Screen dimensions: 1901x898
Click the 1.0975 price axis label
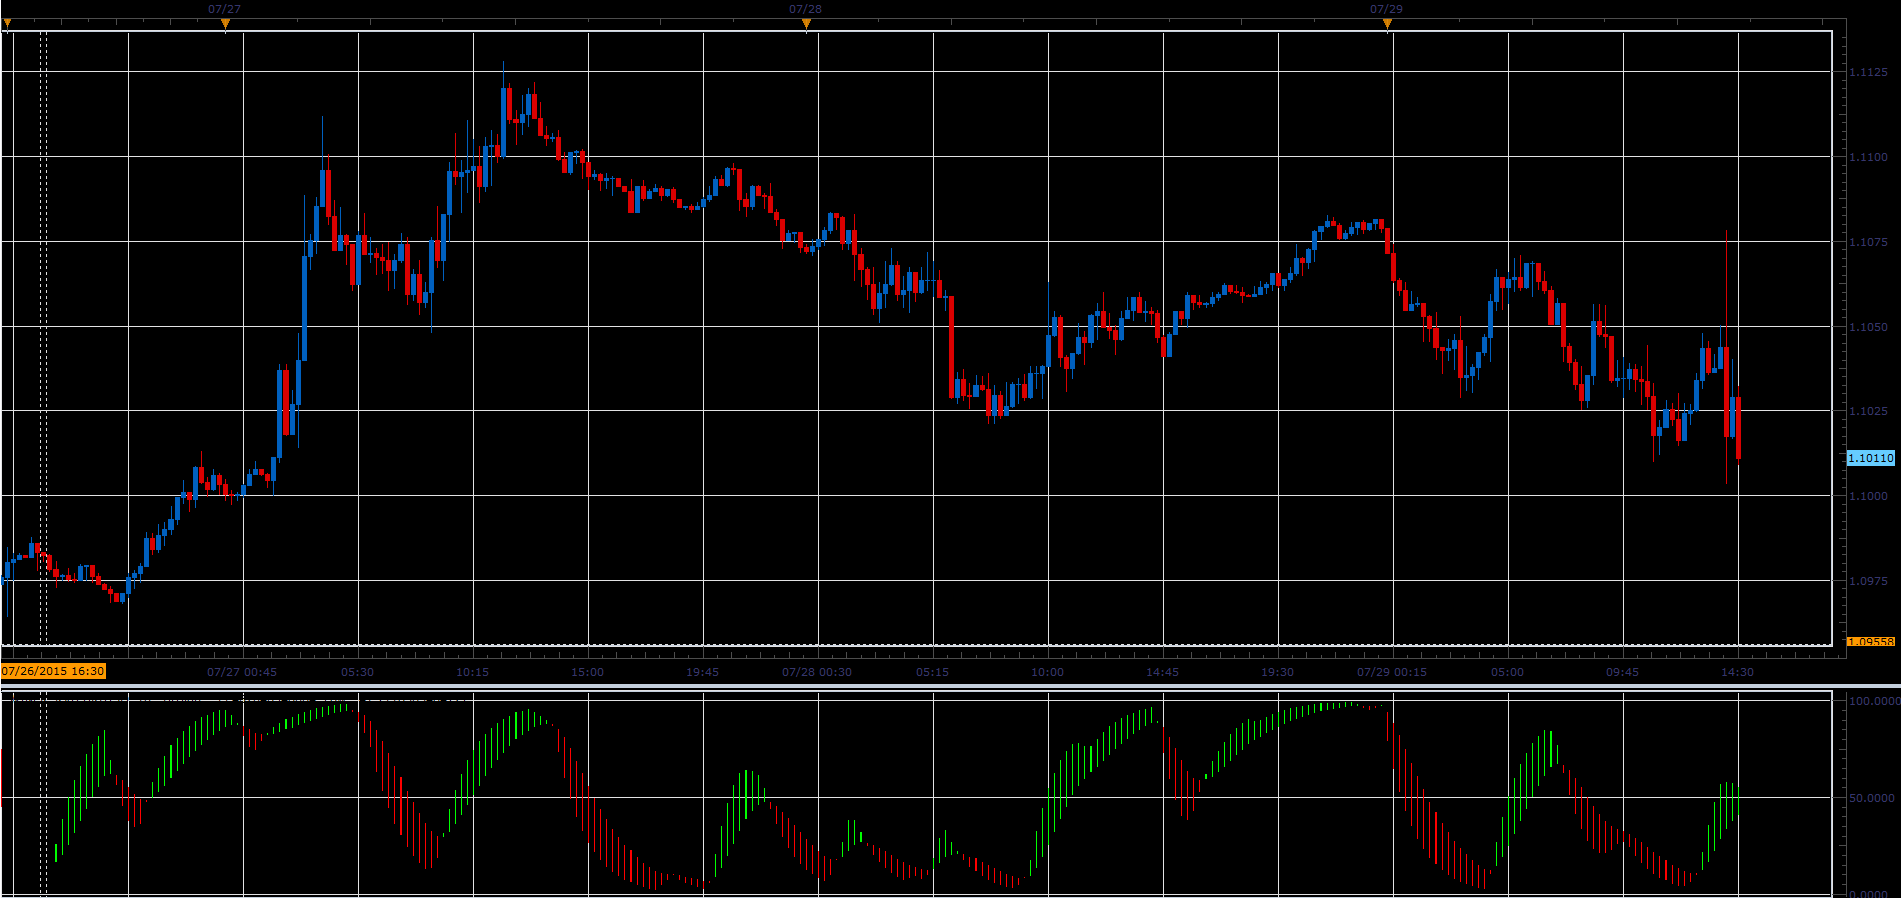point(1868,582)
